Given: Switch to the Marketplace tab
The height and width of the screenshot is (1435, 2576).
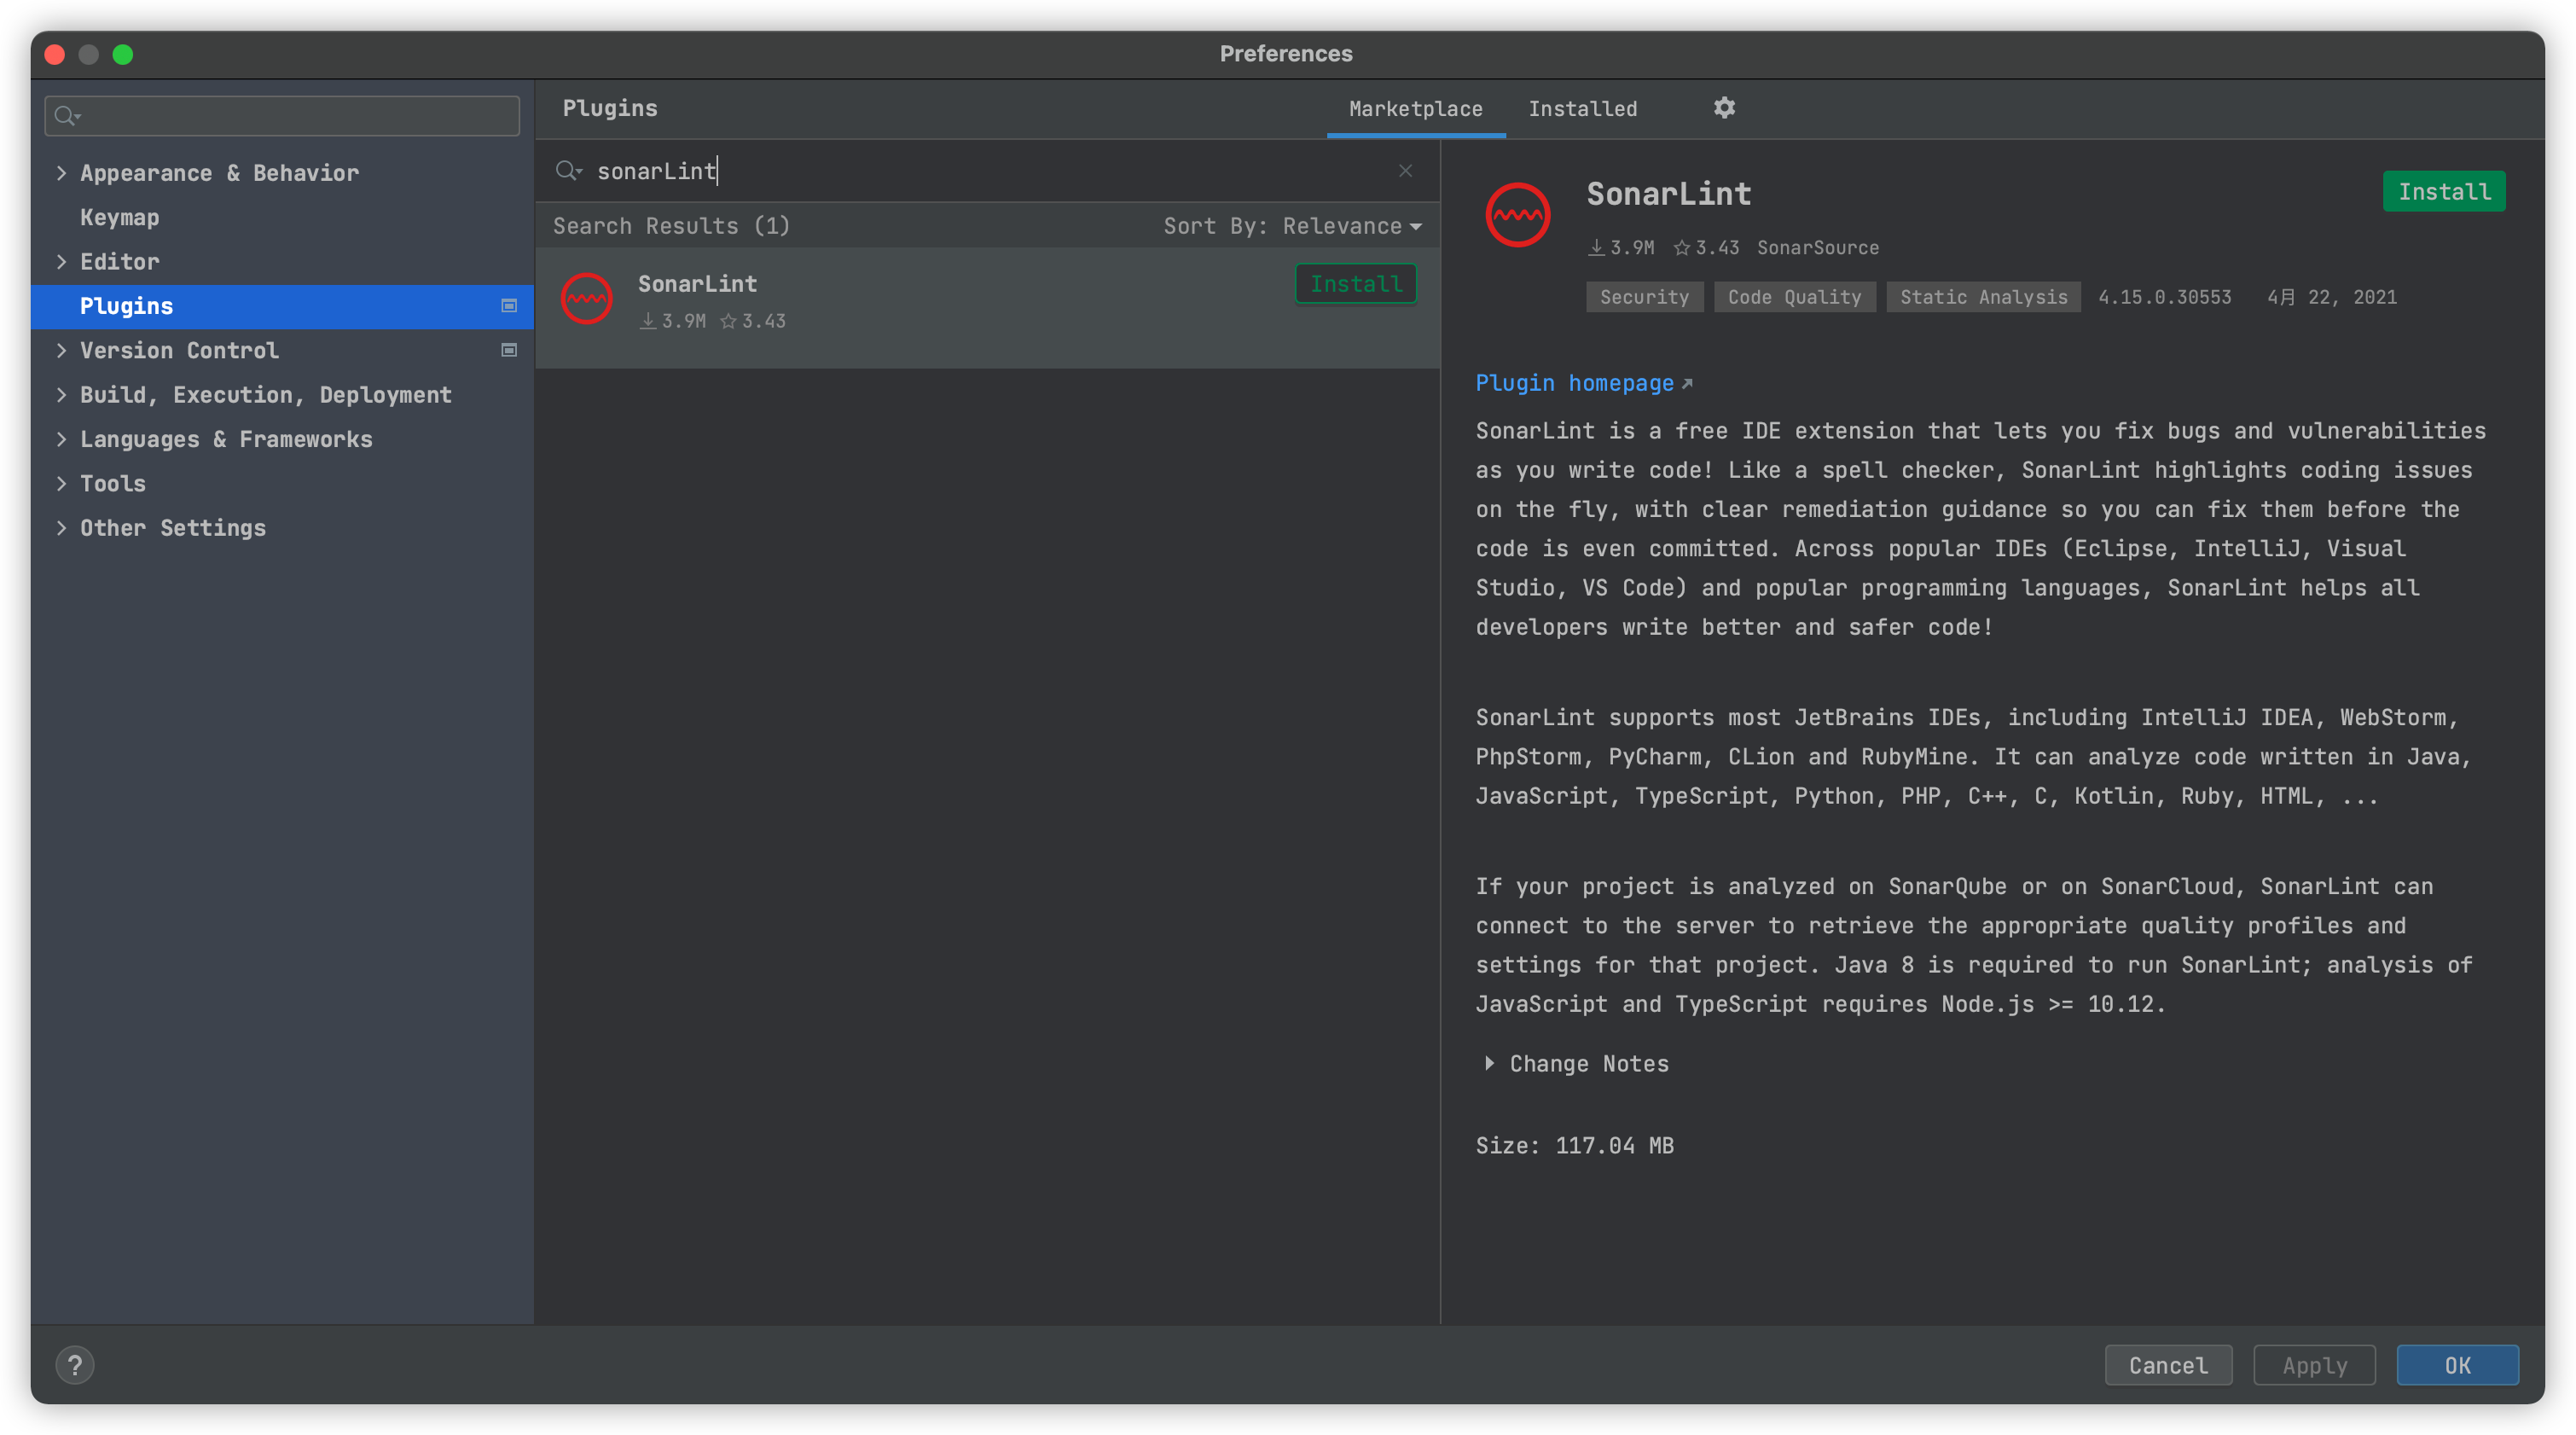Looking at the screenshot, I should coord(1415,109).
